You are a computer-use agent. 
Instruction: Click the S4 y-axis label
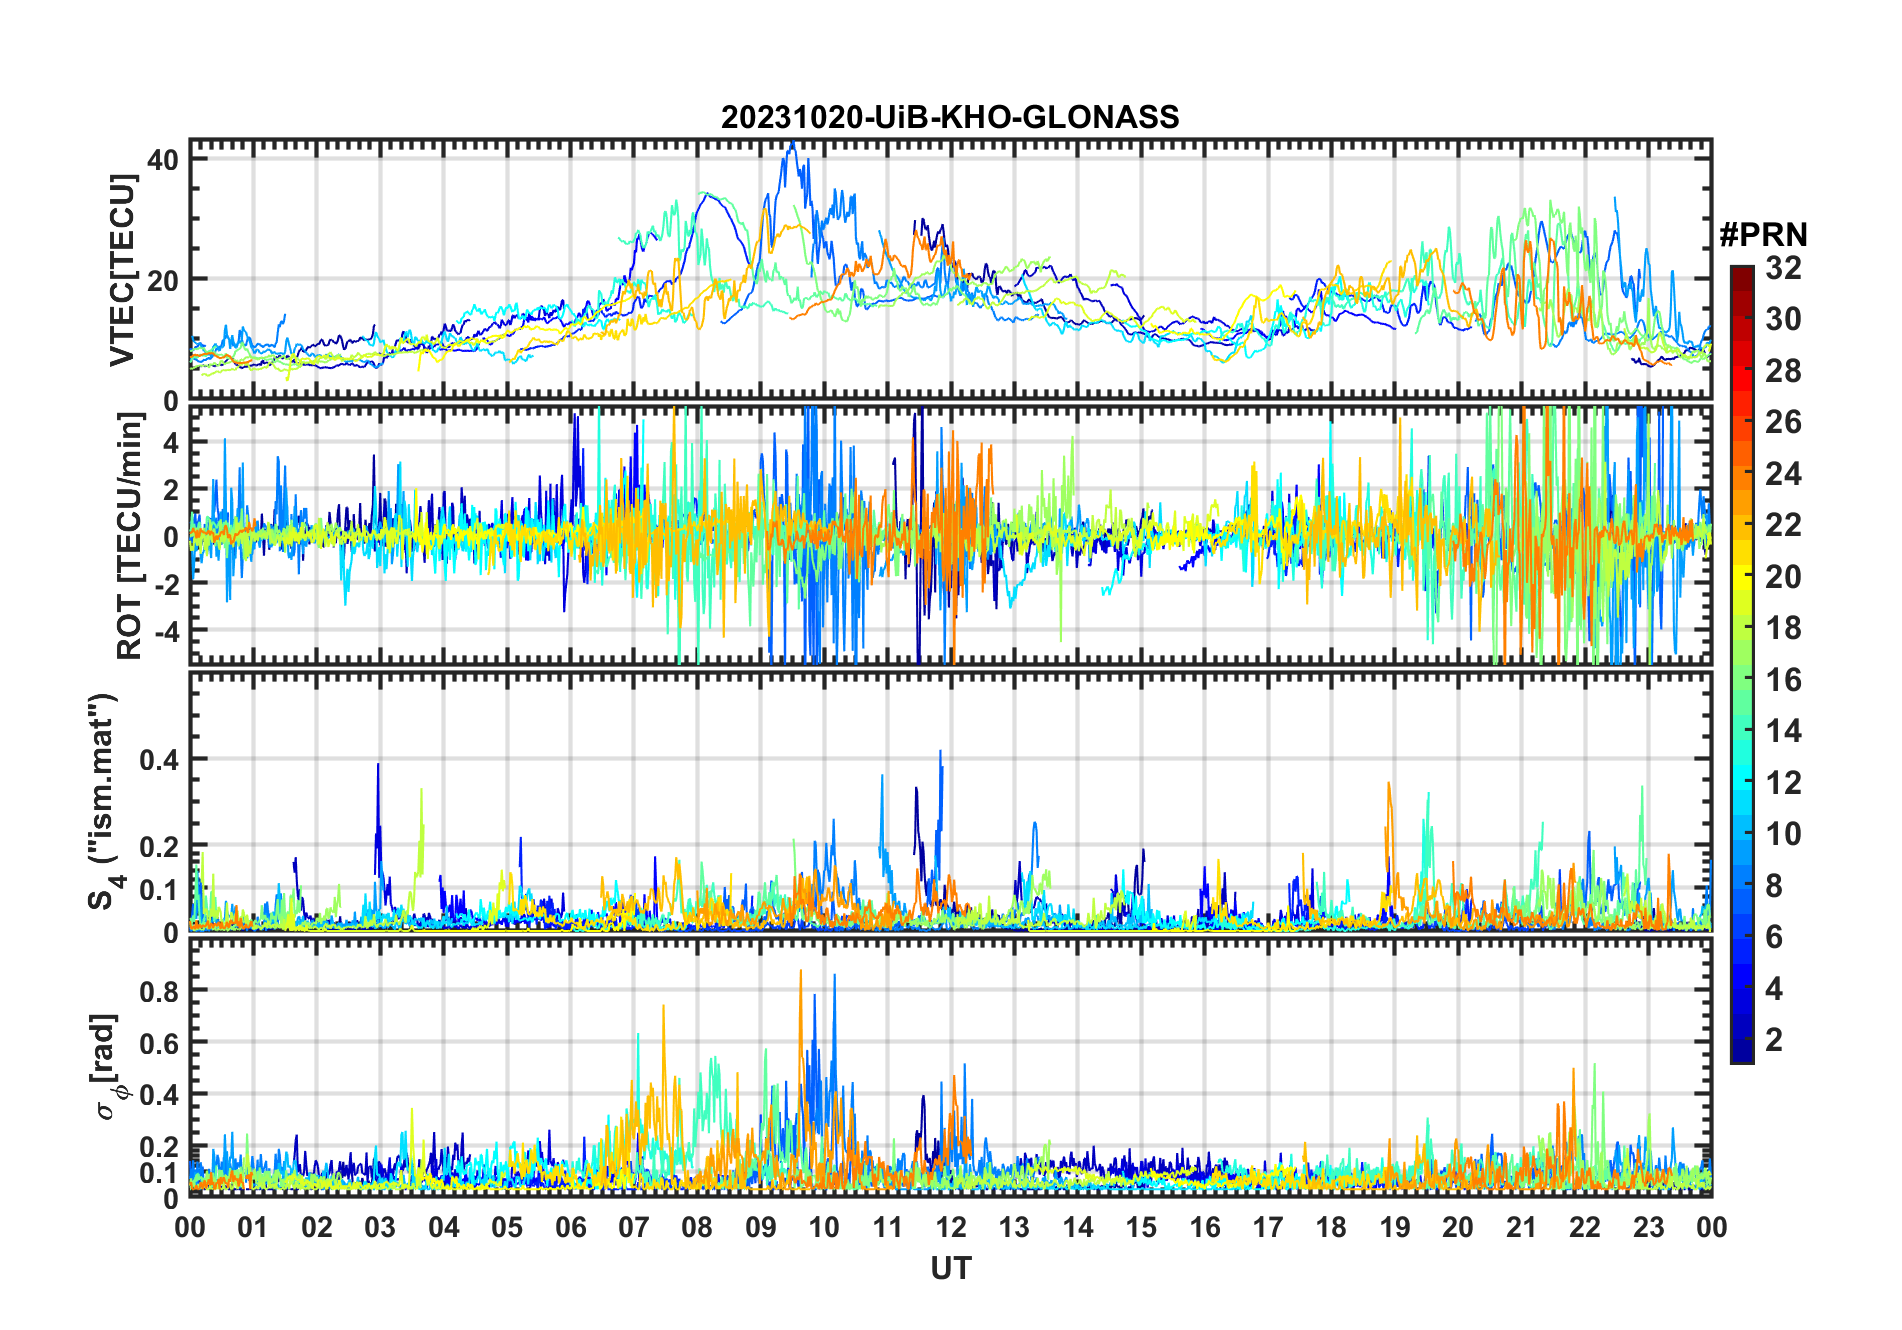(x=104, y=802)
